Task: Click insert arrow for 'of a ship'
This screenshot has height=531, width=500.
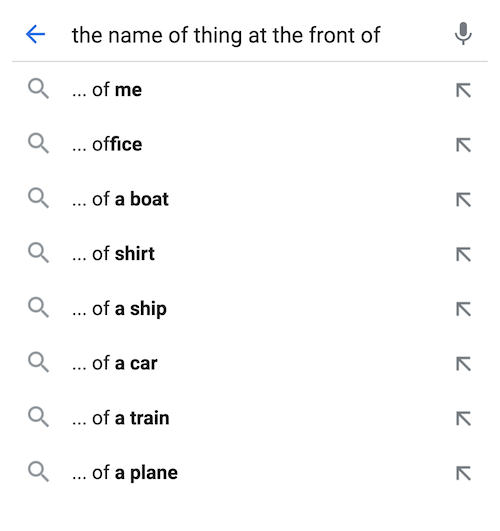Action: click(463, 309)
